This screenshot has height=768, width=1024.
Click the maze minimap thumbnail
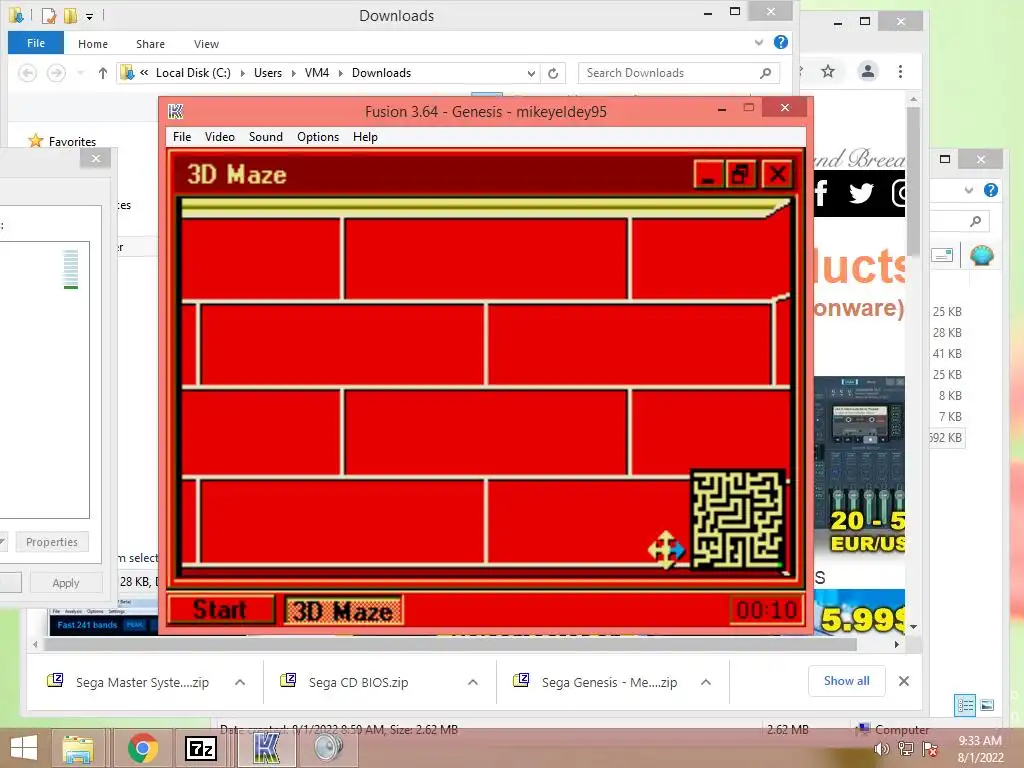[737, 519]
